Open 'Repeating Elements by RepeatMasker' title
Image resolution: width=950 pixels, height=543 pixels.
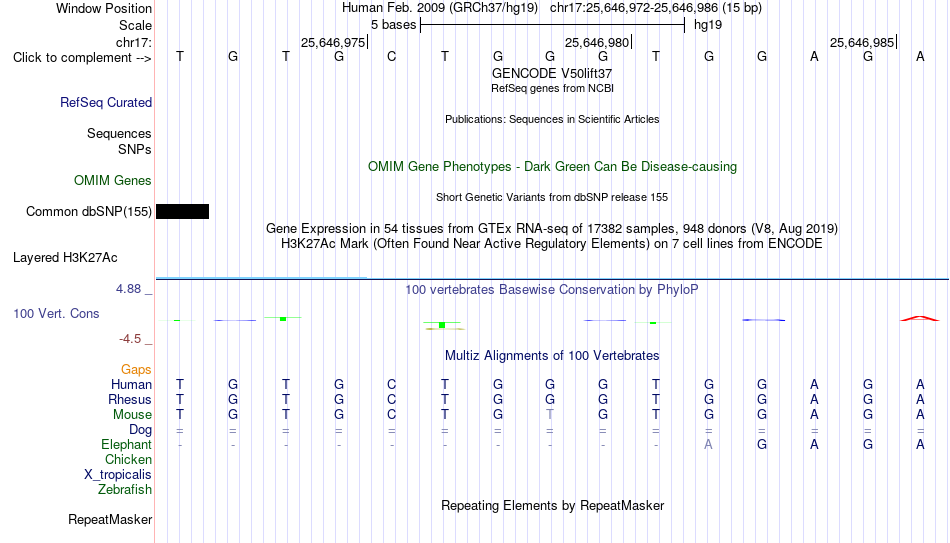[553, 505]
